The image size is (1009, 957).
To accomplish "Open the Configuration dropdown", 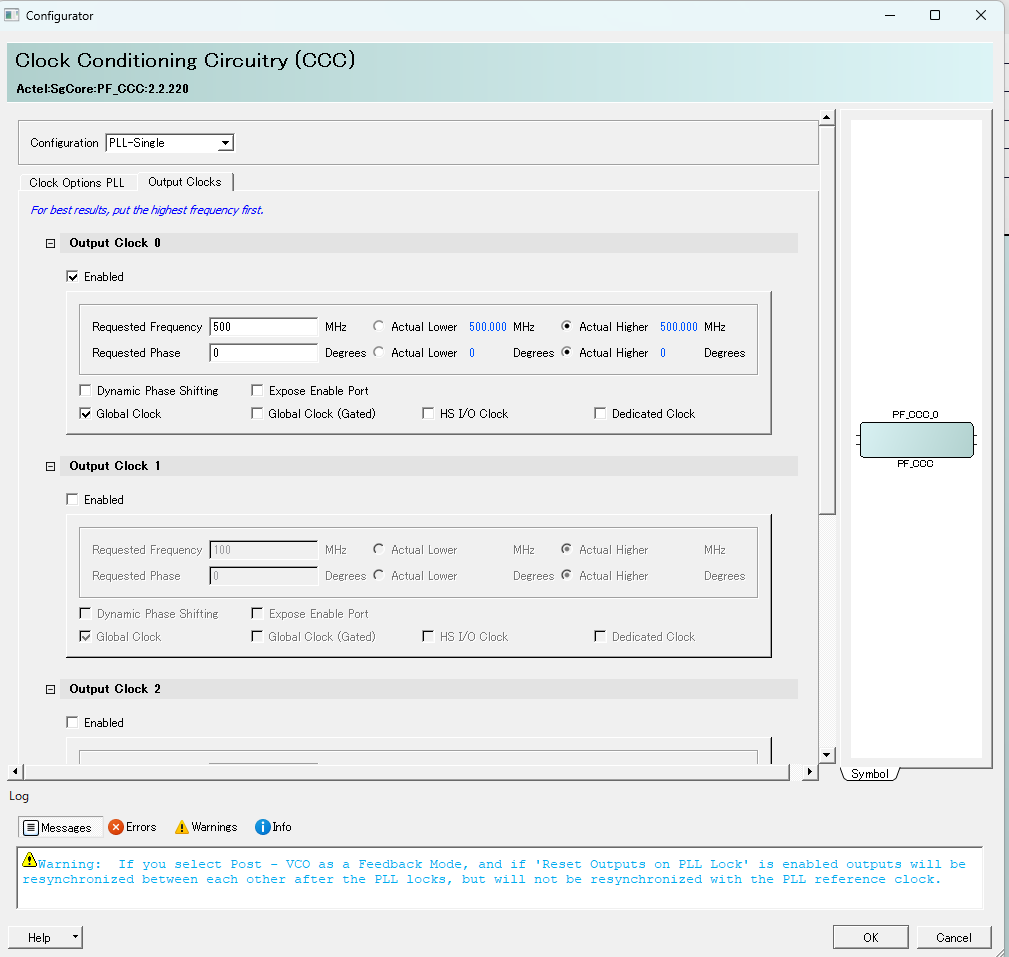I will (226, 142).
